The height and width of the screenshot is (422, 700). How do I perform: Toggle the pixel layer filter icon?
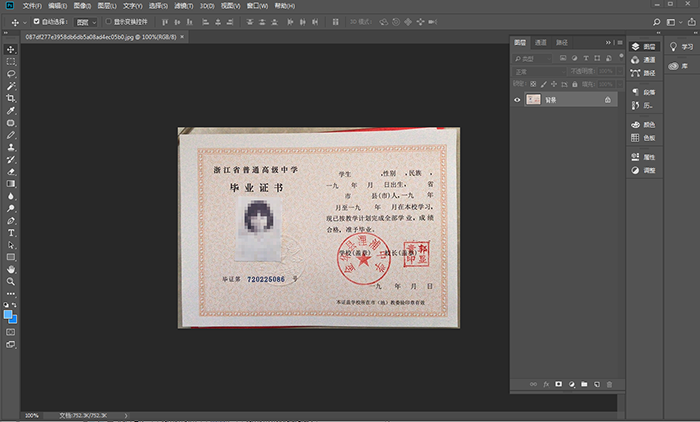click(x=562, y=58)
